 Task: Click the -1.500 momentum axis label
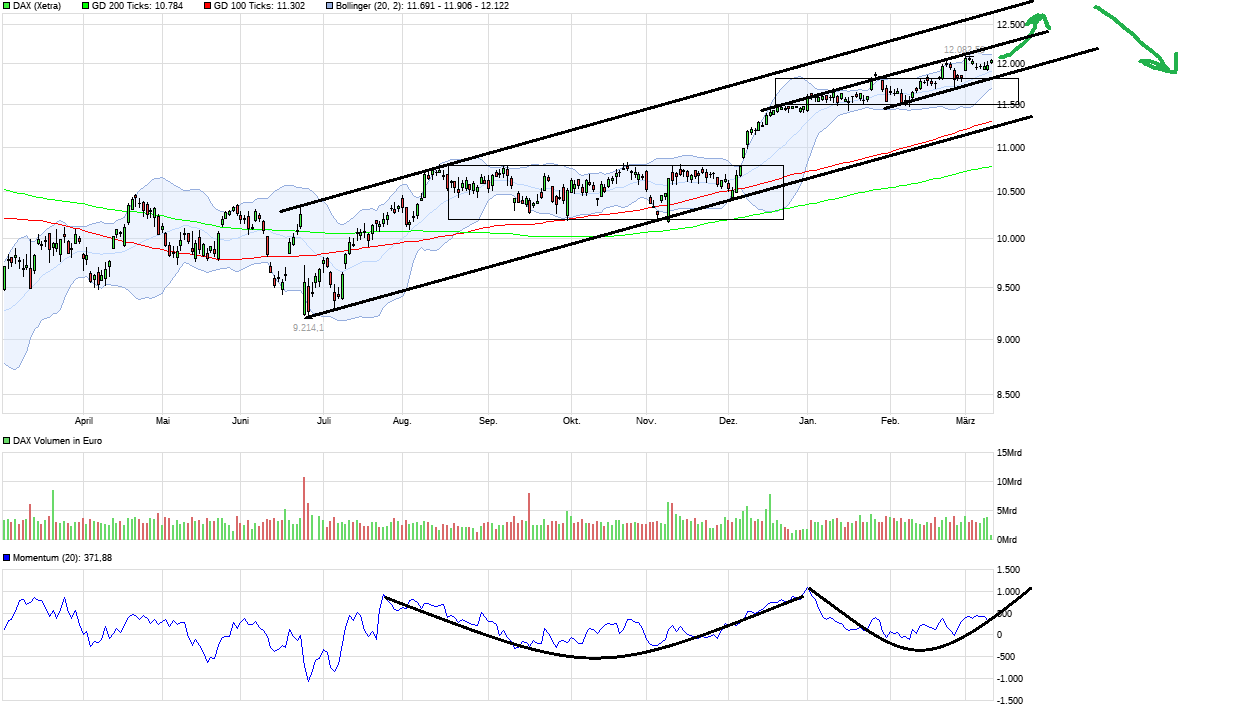pyautogui.click(x=1011, y=702)
